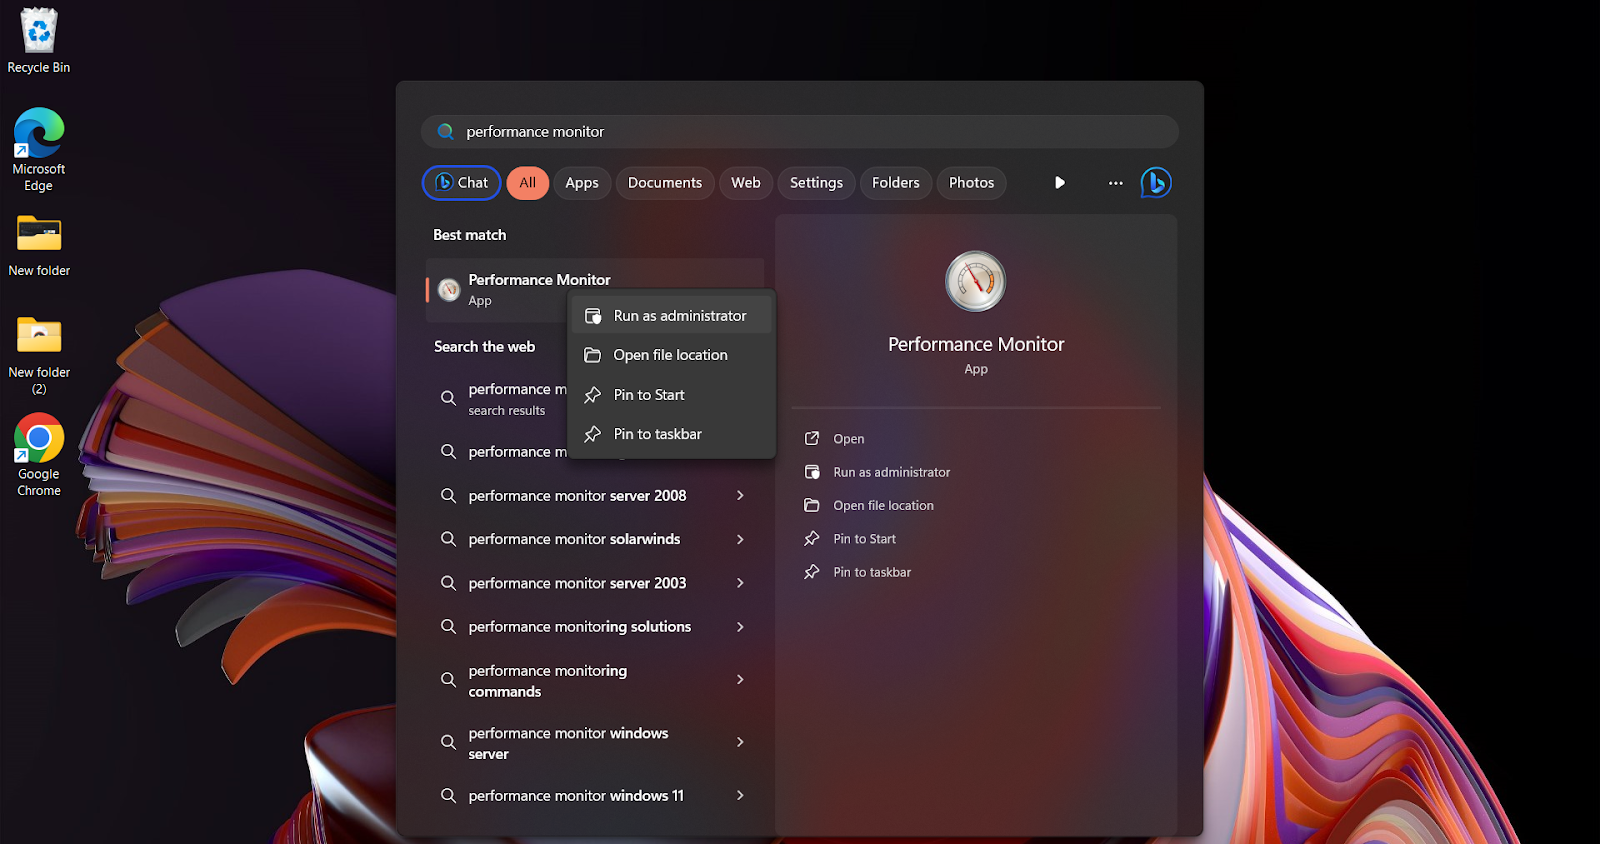Click the shield icon beside context menu Run as administrator
Screen dimensions: 1600x844
[593, 316]
